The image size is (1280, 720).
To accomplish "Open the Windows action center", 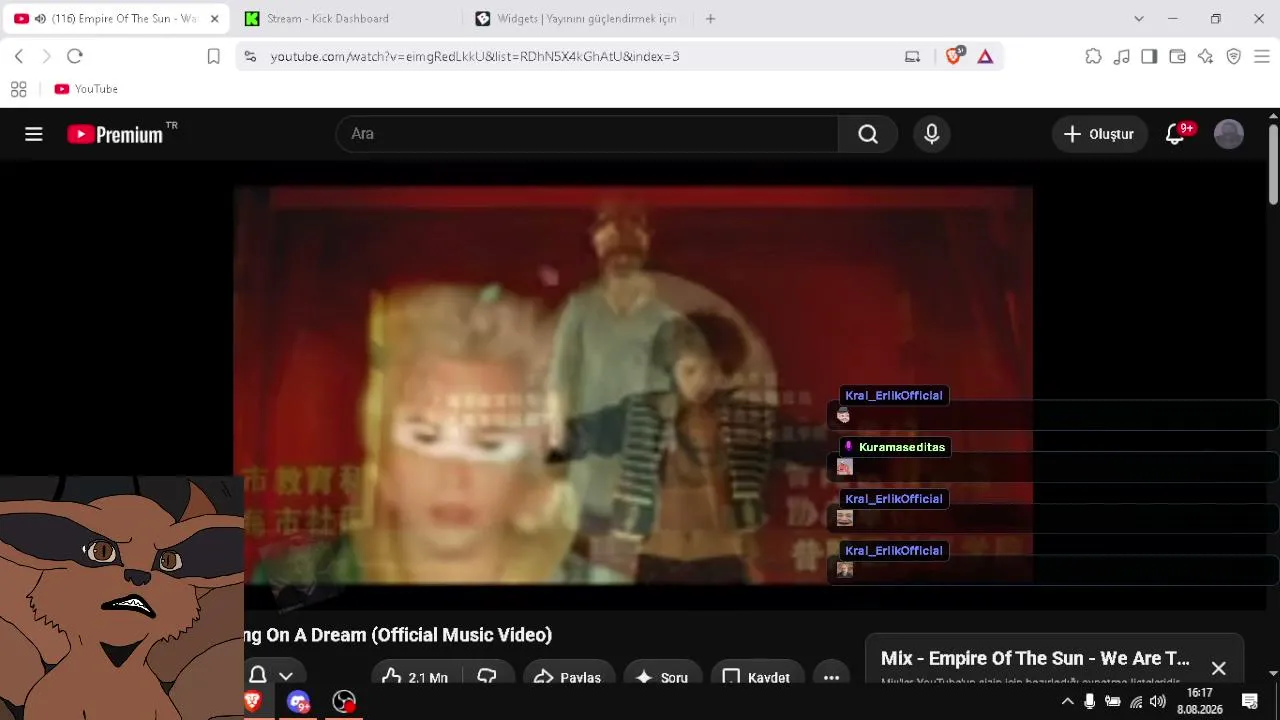I will coord(1250,702).
